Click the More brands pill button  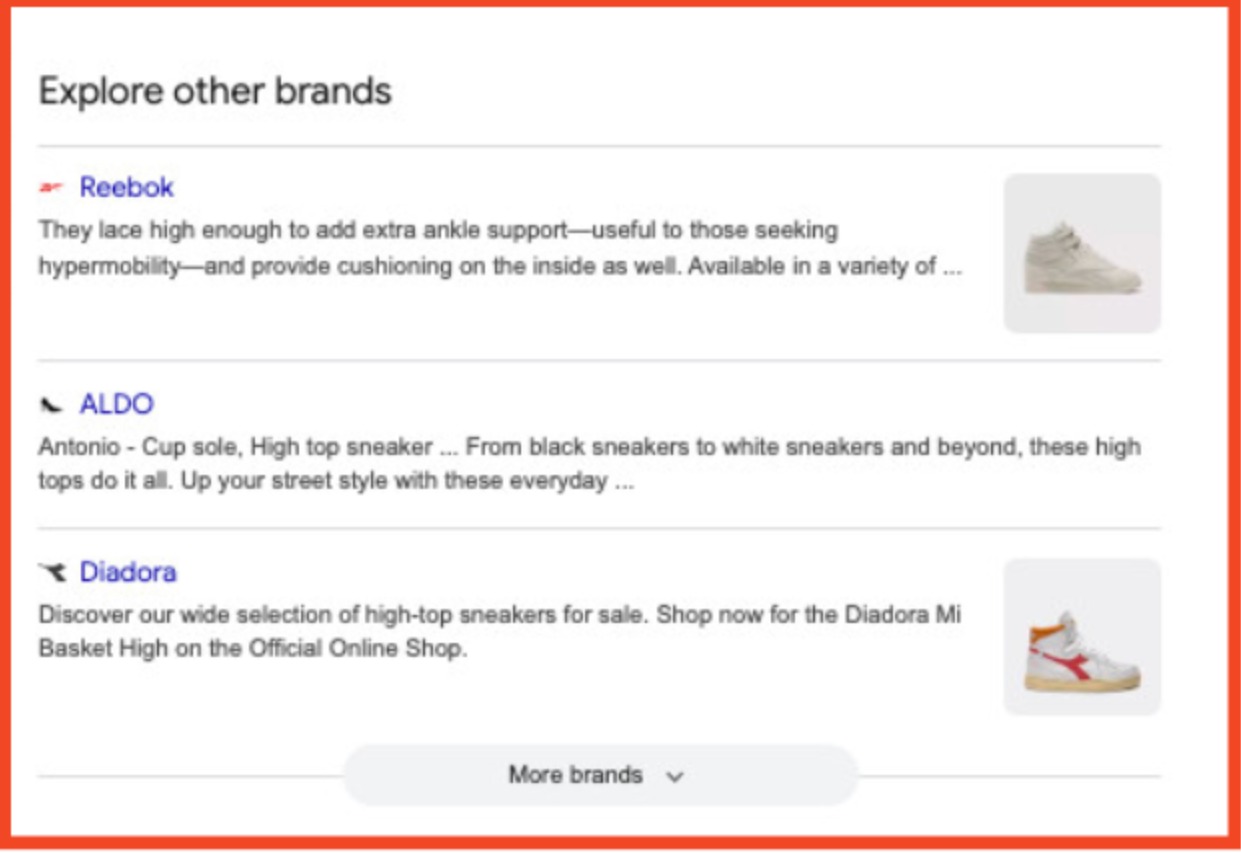click(x=601, y=775)
